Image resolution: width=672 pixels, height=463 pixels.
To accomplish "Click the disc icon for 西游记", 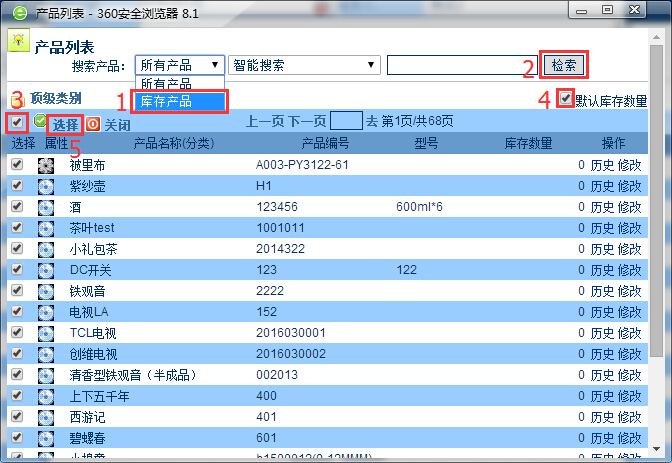I will click(46, 417).
